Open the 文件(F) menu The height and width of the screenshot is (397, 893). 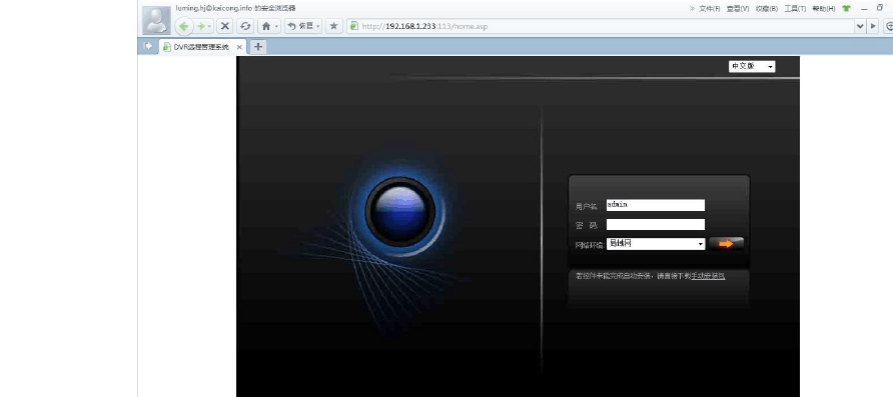[709, 9]
